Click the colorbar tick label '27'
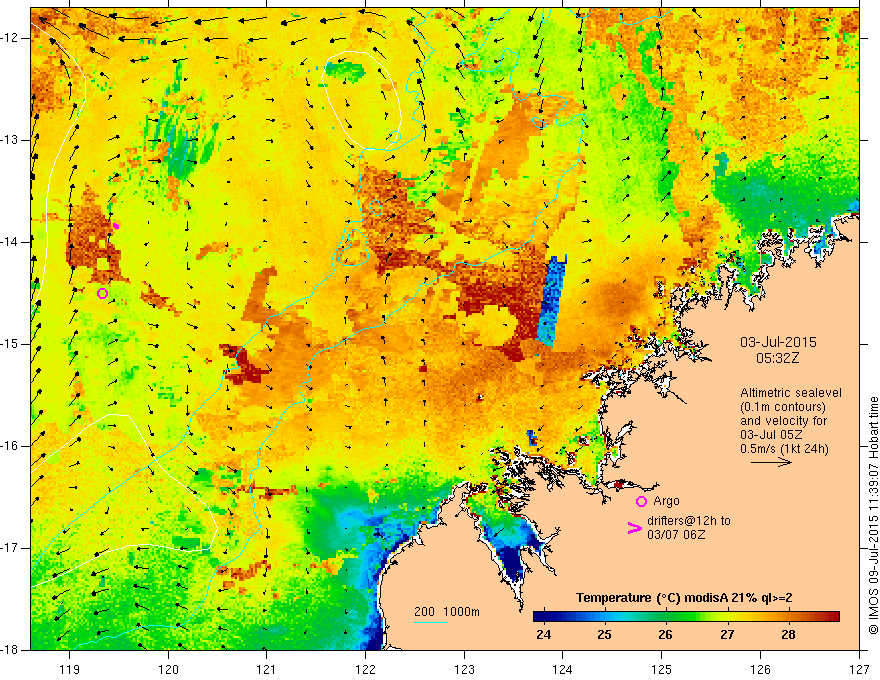 click(x=727, y=635)
